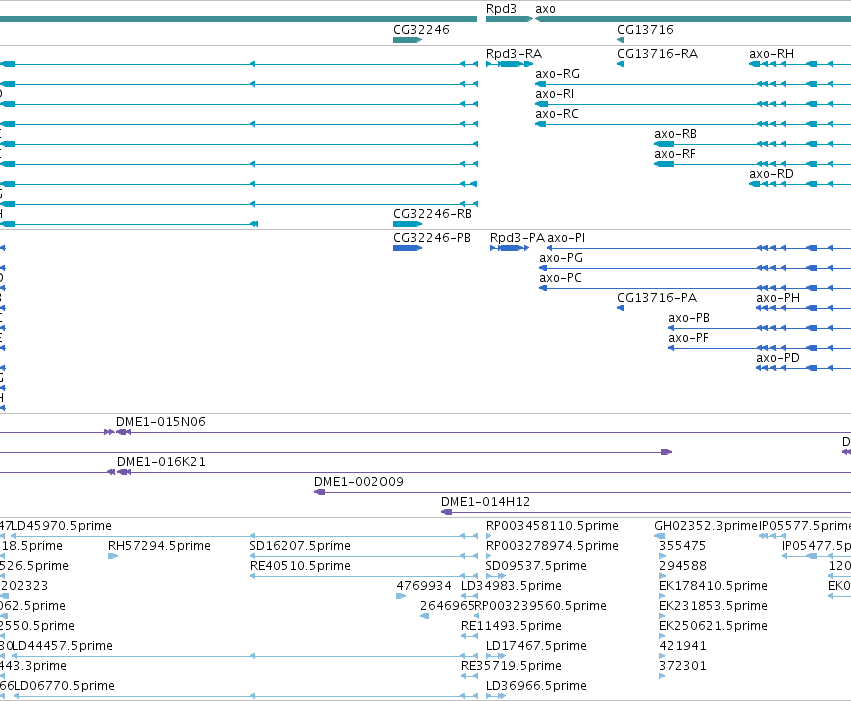Click the Rpd3-RA transcript exon glyph
This screenshot has width=851, height=701.
pyautogui.click(x=510, y=64)
